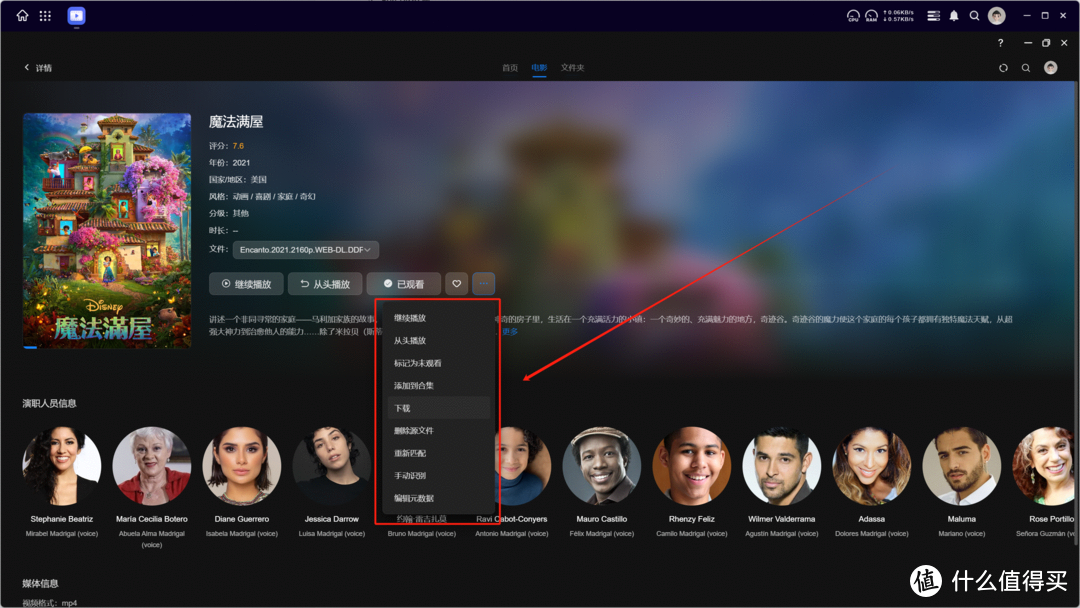Open the app profile avatar

[1050, 67]
